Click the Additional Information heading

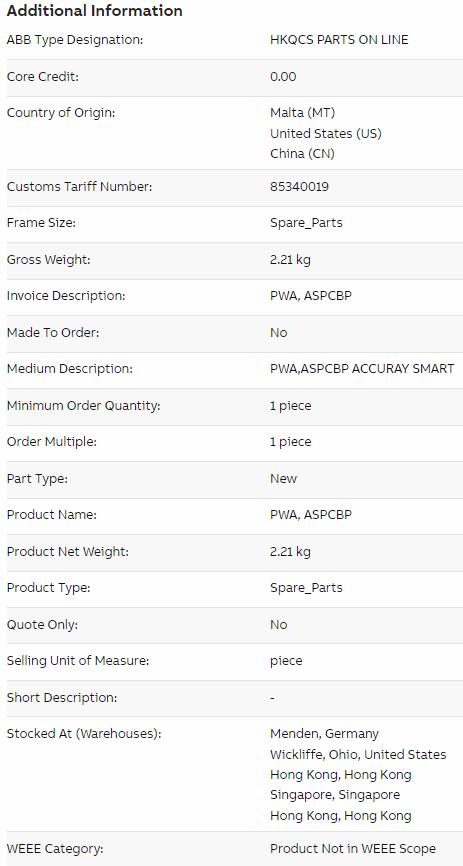pyautogui.click(x=94, y=11)
